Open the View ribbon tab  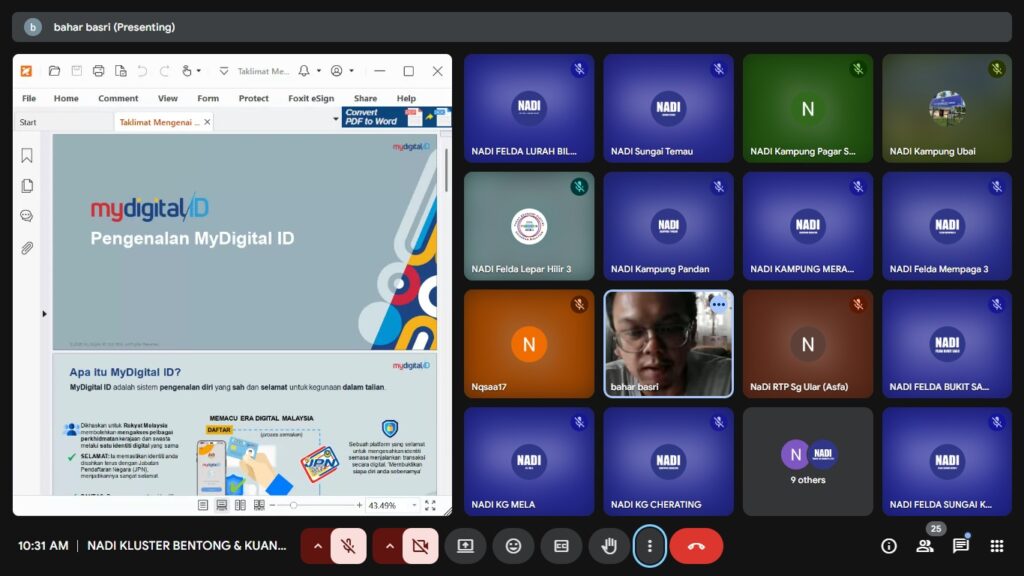coord(168,98)
